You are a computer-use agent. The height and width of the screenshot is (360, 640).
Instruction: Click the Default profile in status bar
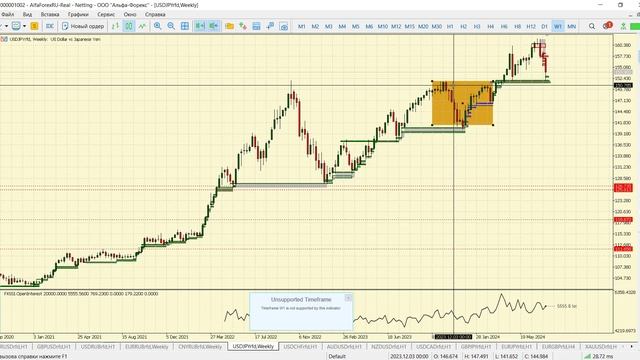click(337, 356)
